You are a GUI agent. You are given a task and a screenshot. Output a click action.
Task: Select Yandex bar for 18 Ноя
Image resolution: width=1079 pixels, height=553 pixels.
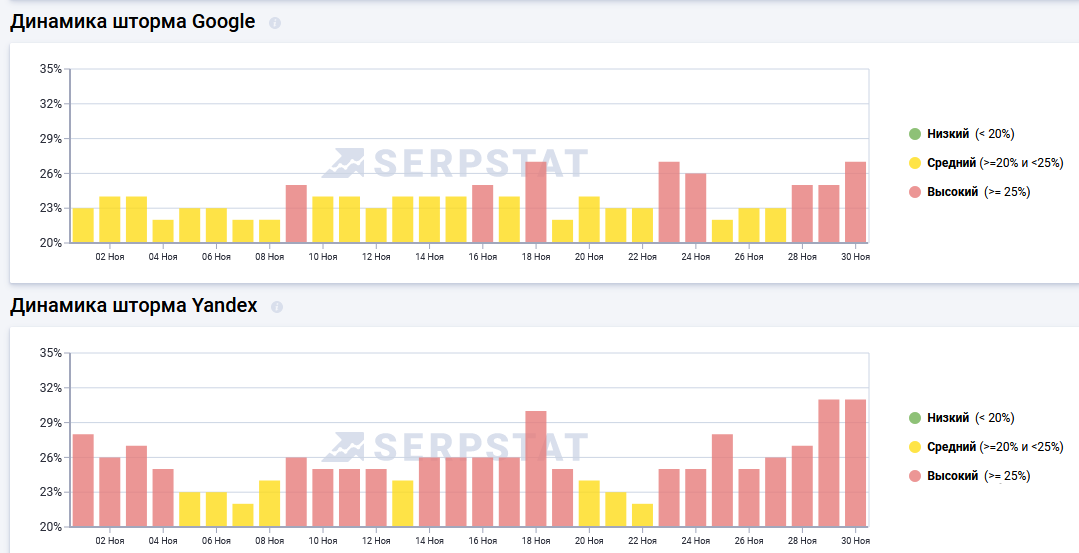coord(536,469)
